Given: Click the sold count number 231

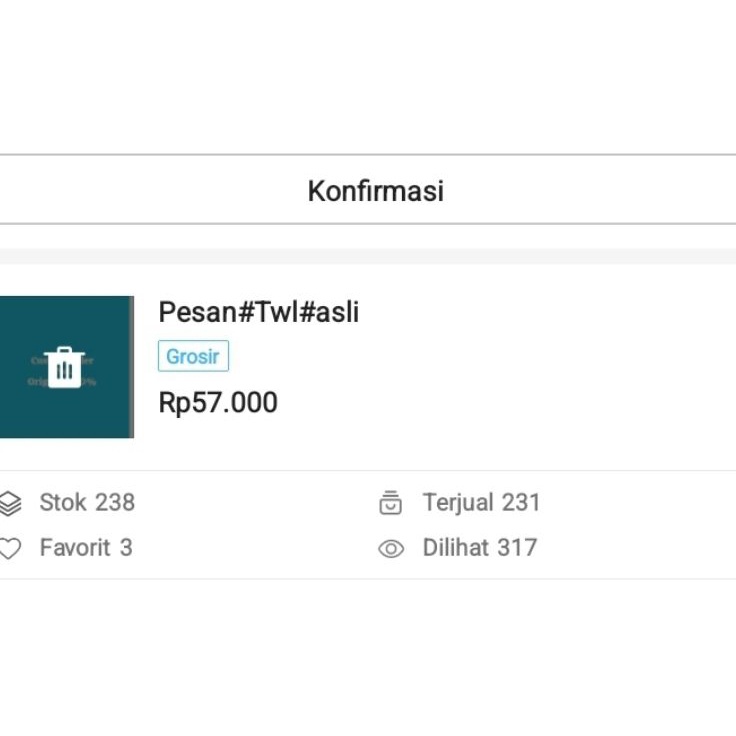Looking at the screenshot, I should click(x=521, y=502).
